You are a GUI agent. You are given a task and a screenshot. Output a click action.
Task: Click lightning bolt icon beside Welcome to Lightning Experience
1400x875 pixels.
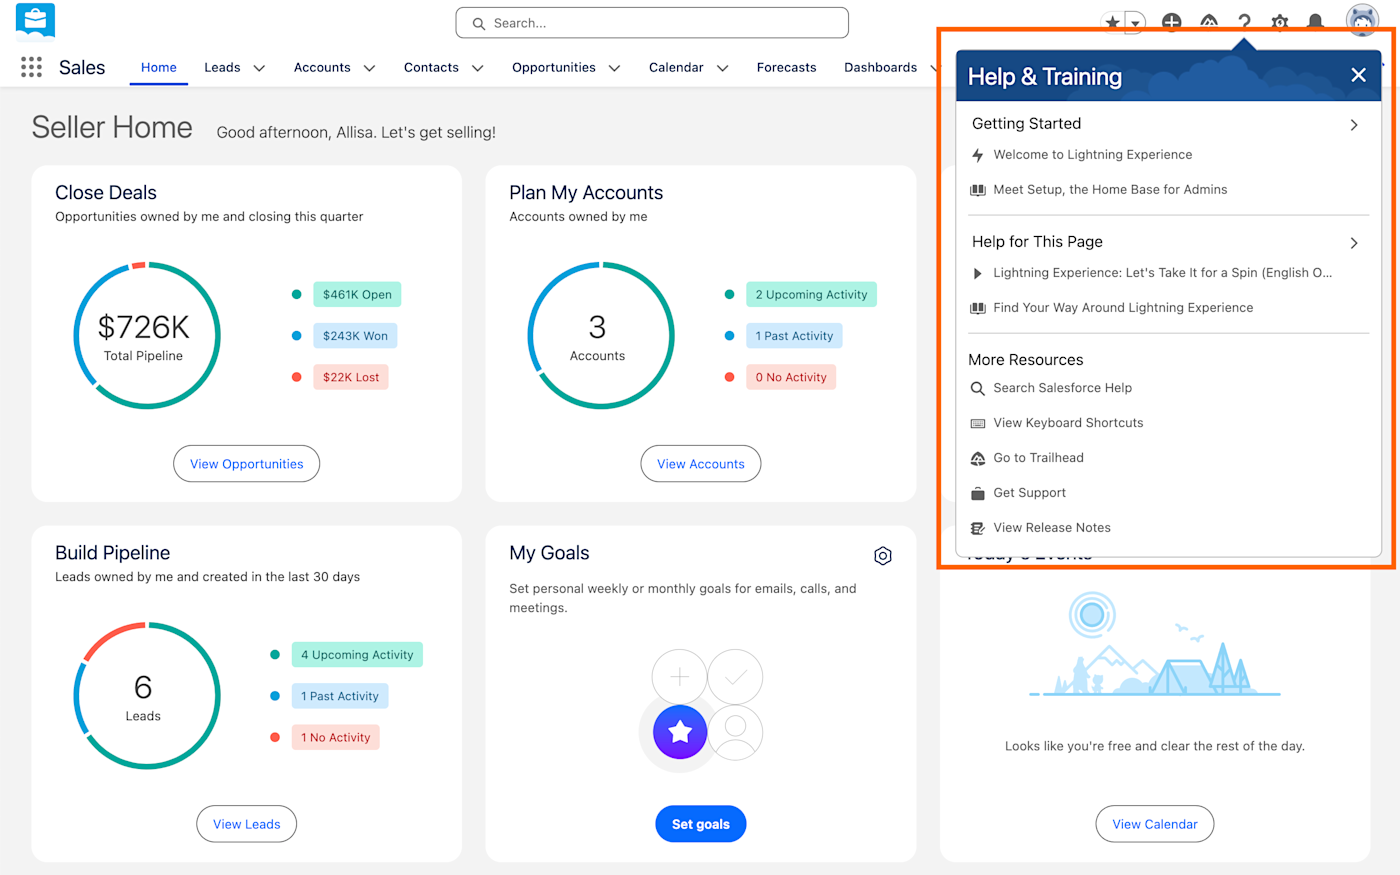(x=978, y=155)
